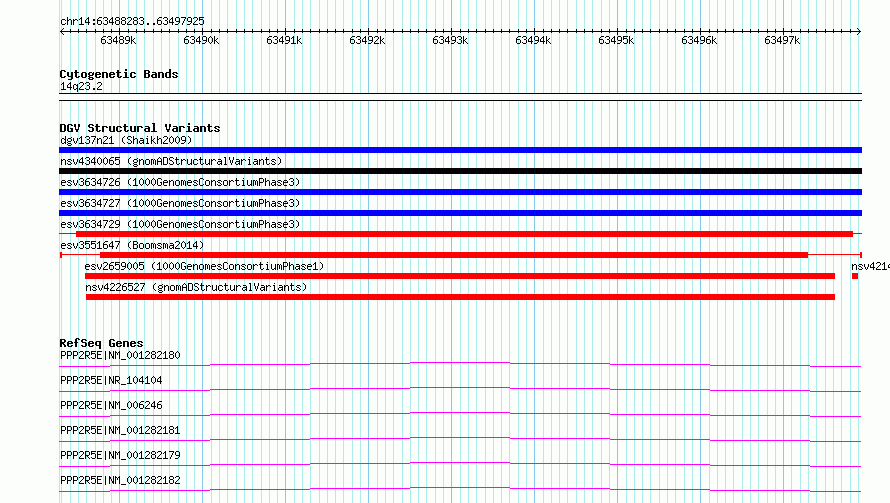Click the blue bar for dgv137n21
The image size is (890, 503).
[460, 150]
